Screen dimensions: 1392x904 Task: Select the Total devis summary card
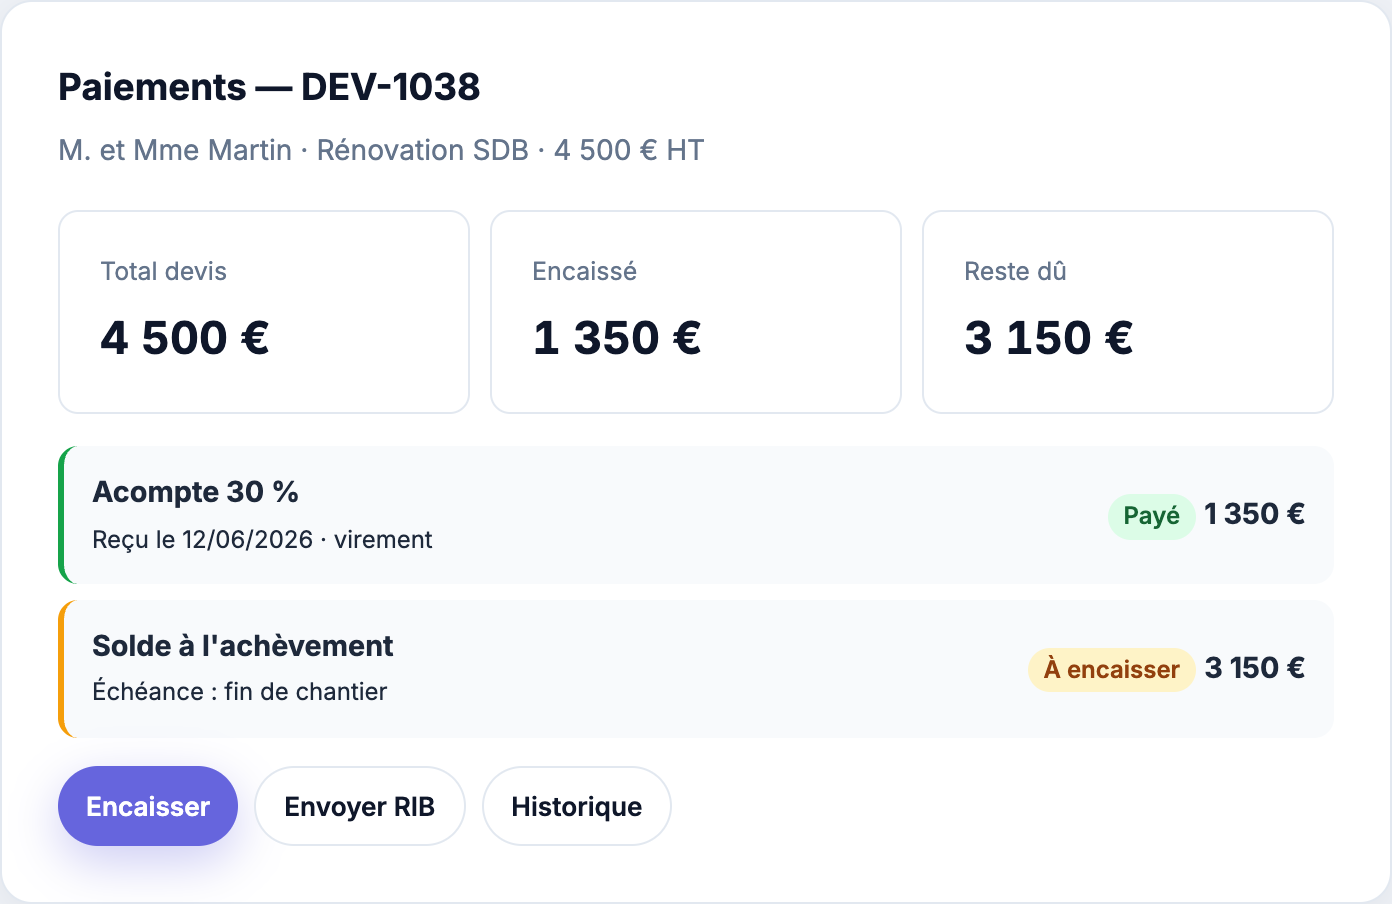click(x=264, y=312)
